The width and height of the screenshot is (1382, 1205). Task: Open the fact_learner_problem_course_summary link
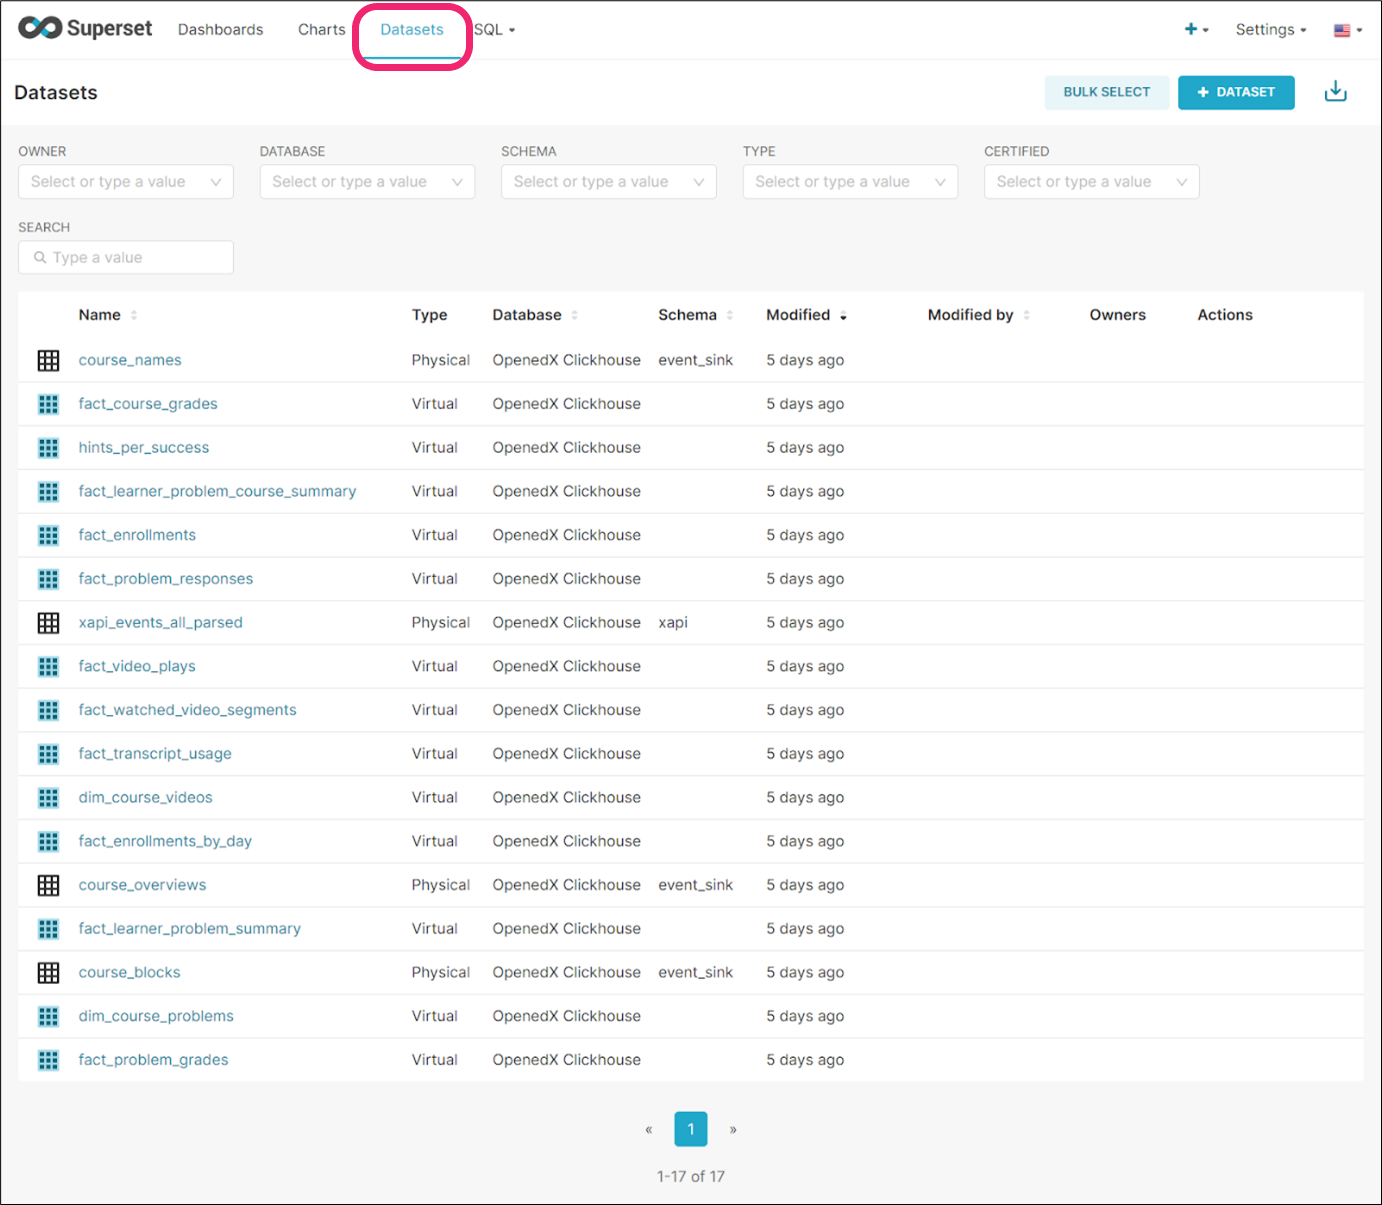tap(217, 491)
